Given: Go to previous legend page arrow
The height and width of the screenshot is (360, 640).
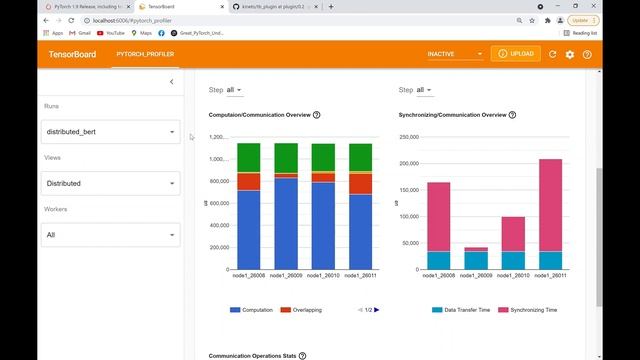Looking at the screenshot, I should 360,310.
